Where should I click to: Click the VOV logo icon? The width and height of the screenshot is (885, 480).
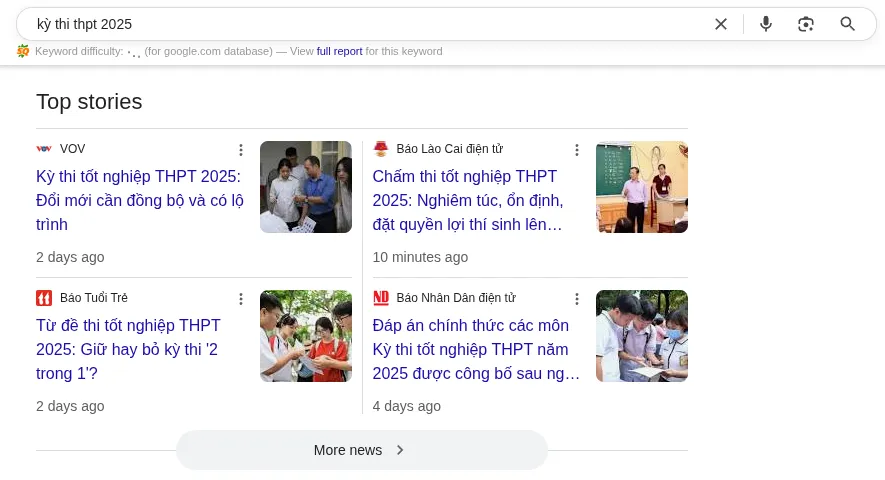44,149
